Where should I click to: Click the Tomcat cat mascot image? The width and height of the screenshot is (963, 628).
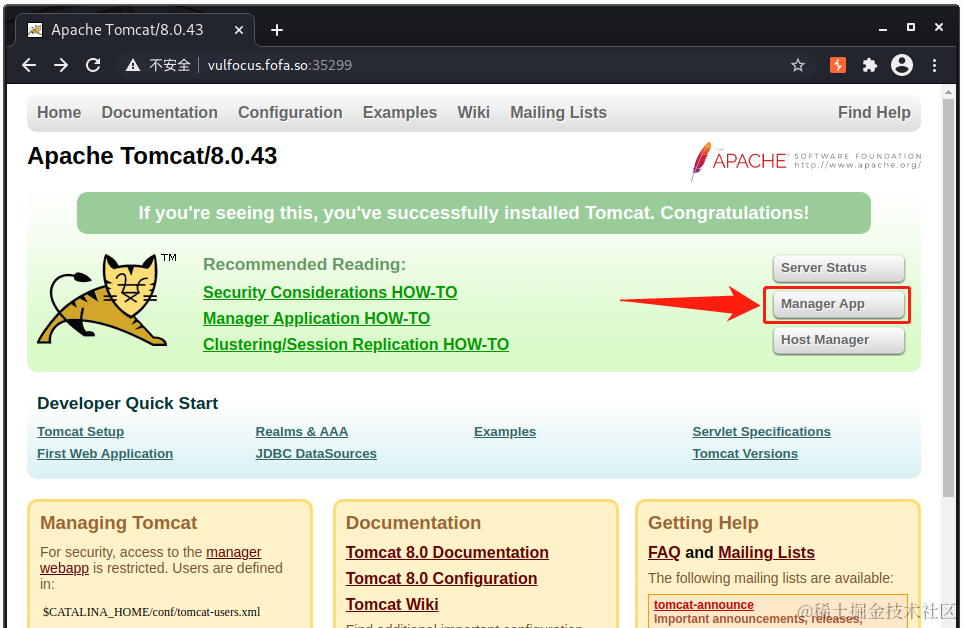click(x=106, y=299)
